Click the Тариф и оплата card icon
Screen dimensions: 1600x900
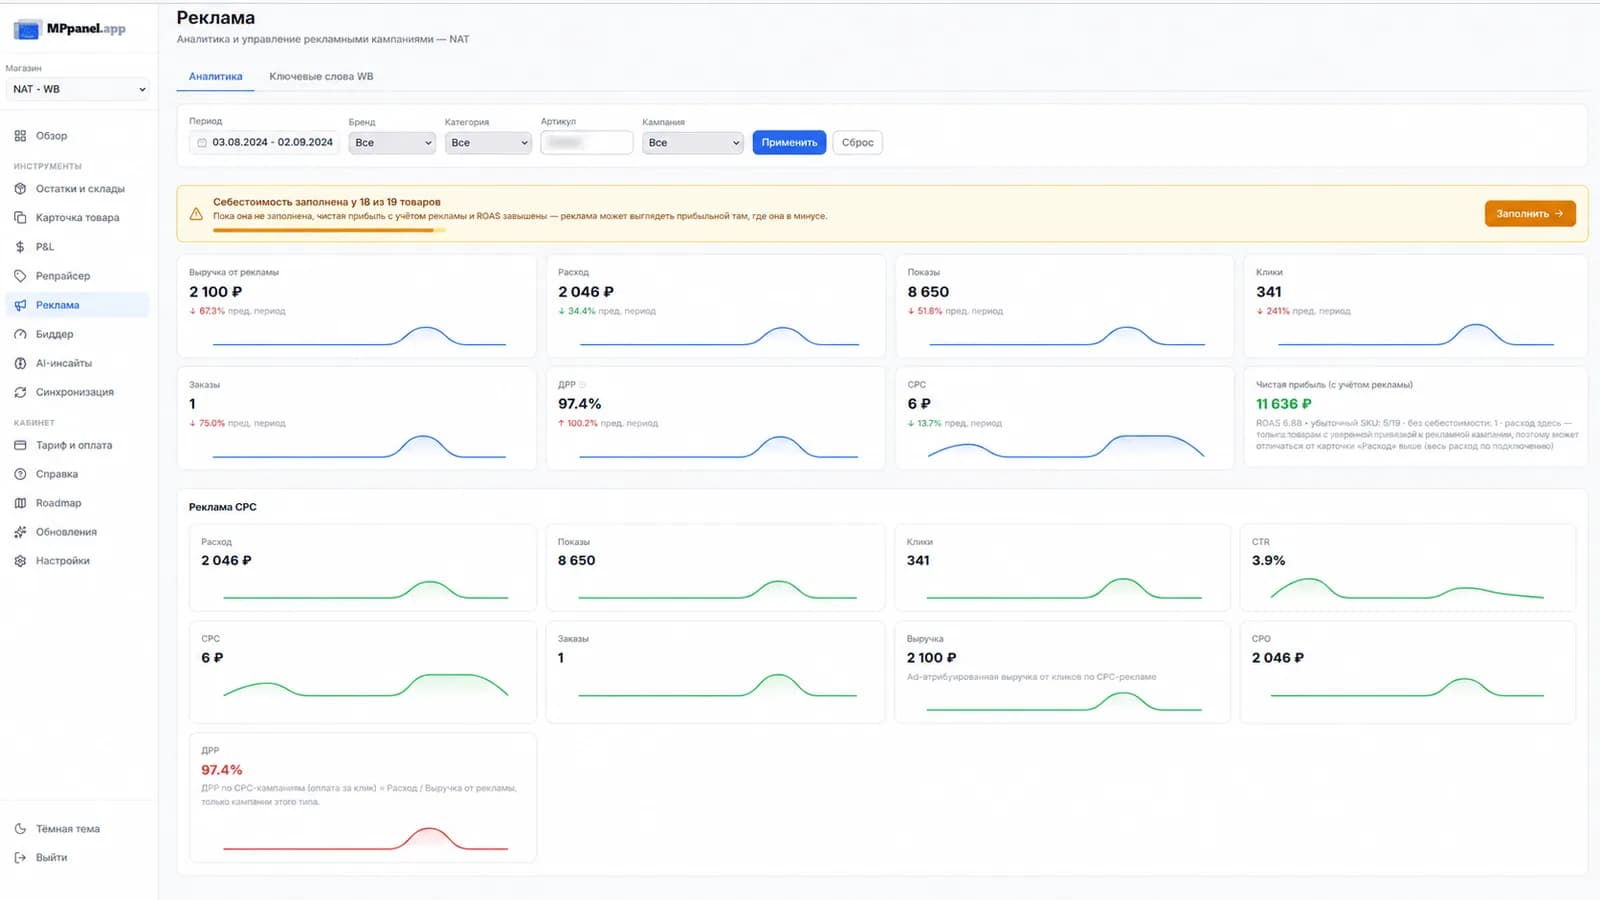(20, 445)
